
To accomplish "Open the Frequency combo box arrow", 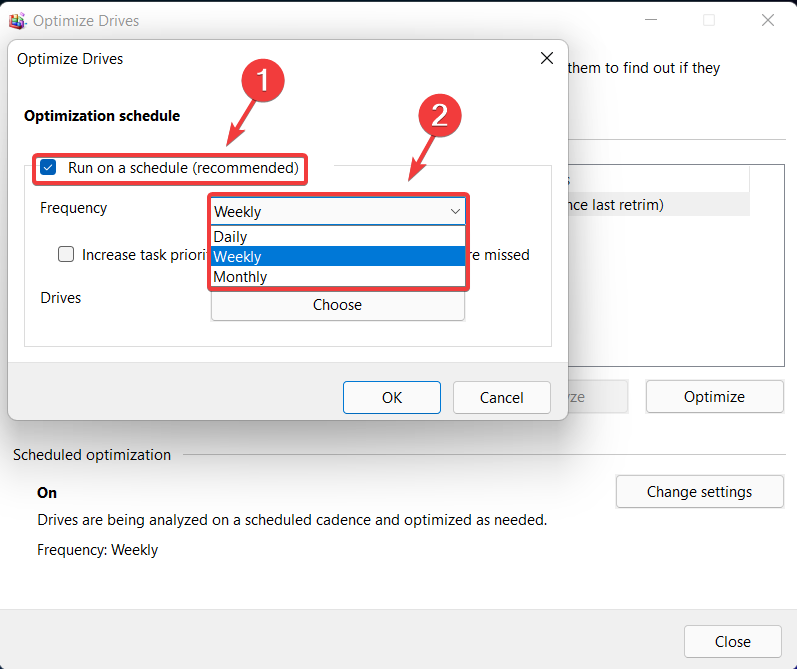I will click(x=455, y=211).
